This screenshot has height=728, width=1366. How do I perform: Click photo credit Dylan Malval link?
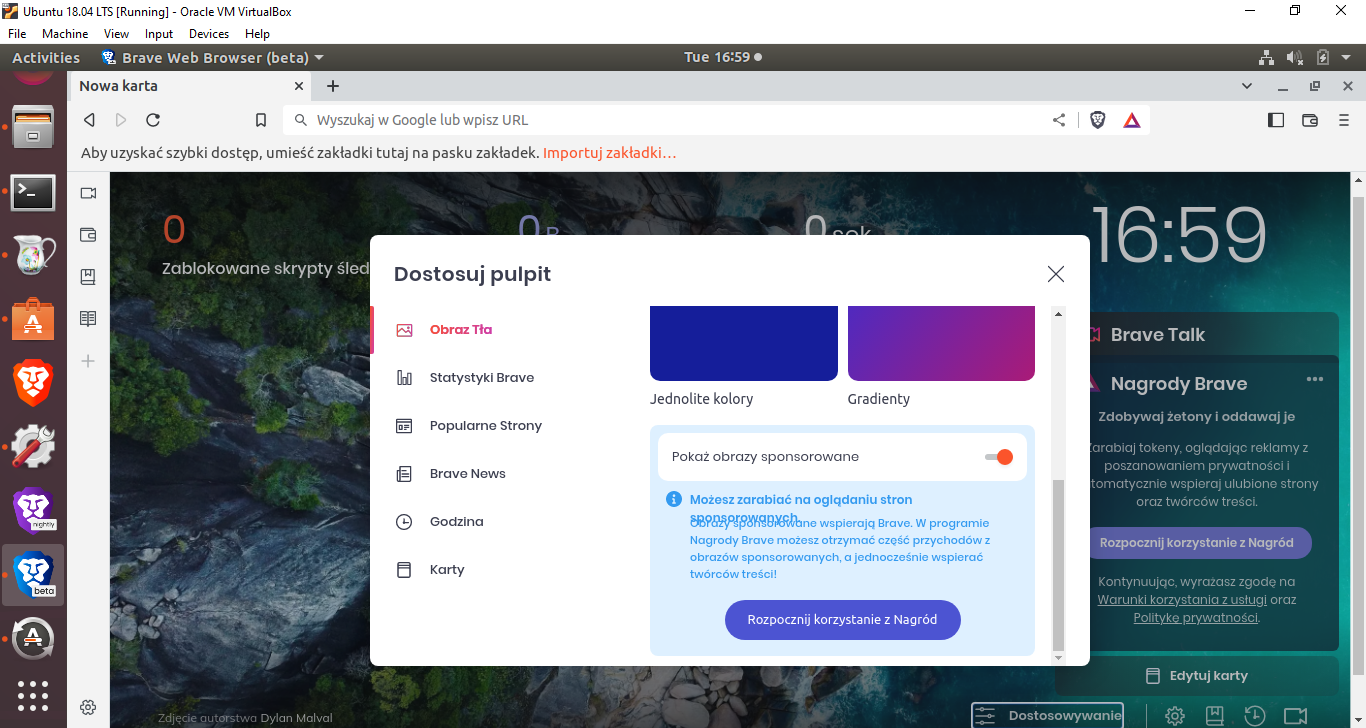[x=296, y=718]
